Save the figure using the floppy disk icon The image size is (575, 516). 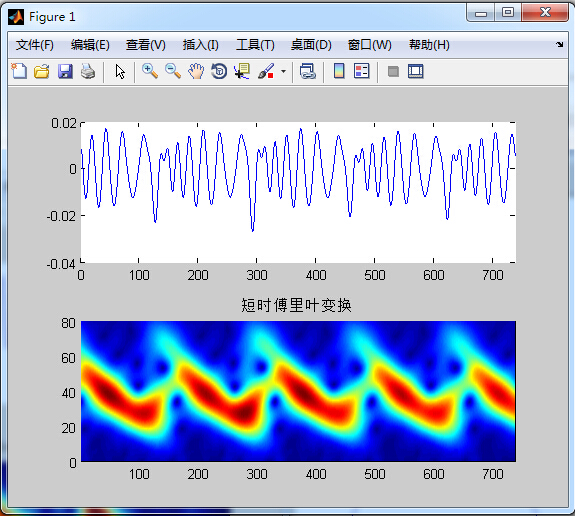65,71
